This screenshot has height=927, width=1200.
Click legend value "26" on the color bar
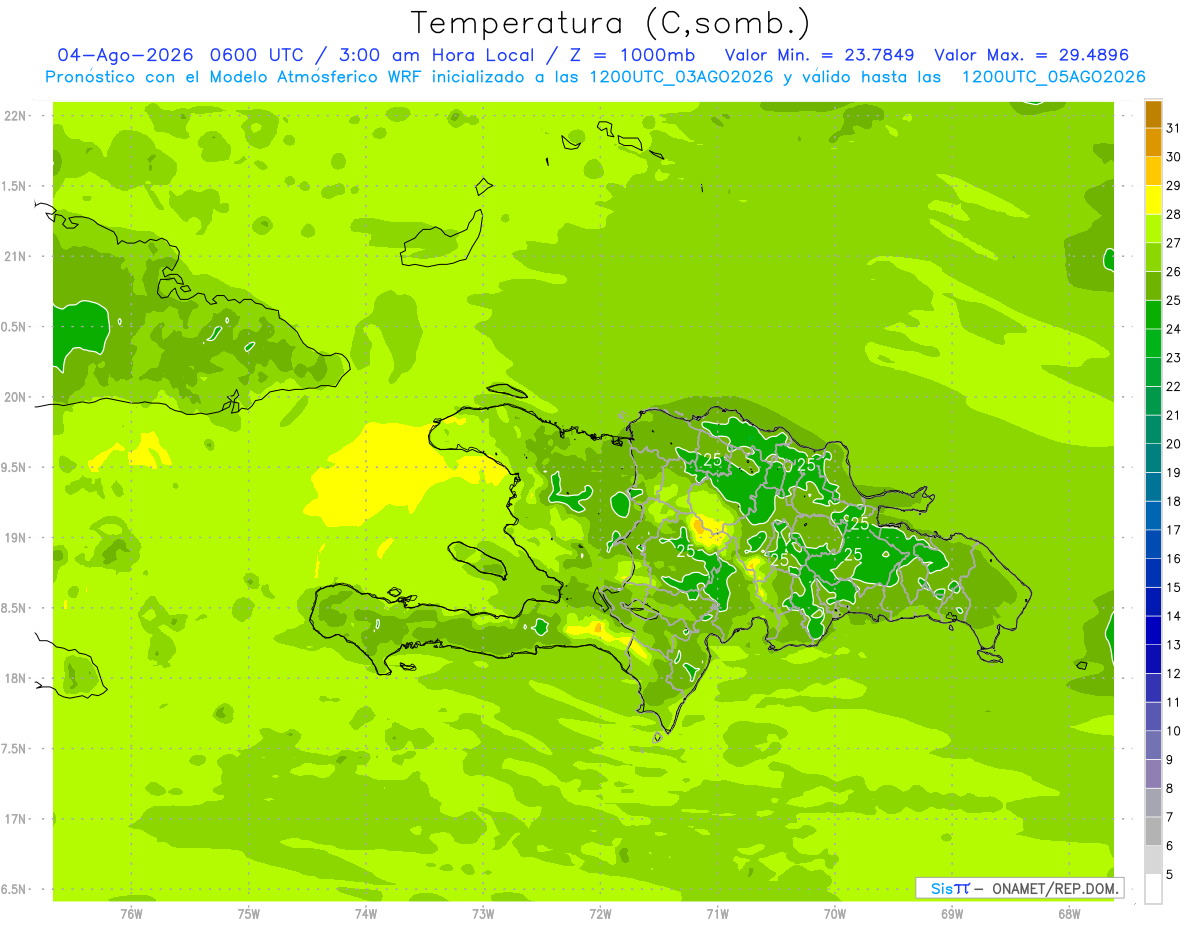pos(1174,272)
